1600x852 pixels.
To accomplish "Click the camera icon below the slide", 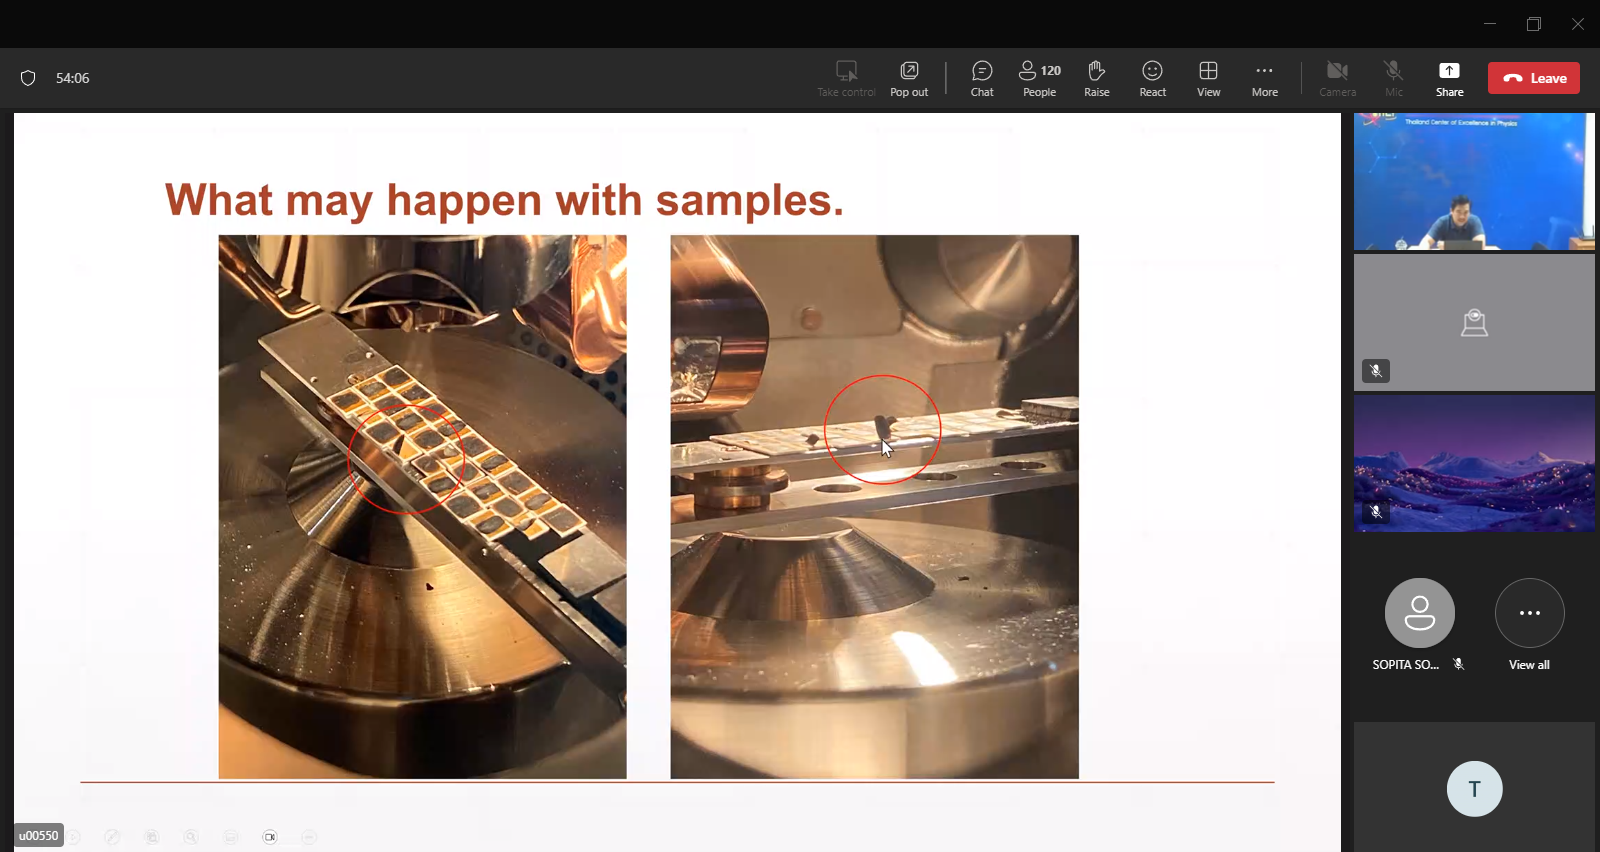I will tap(270, 837).
